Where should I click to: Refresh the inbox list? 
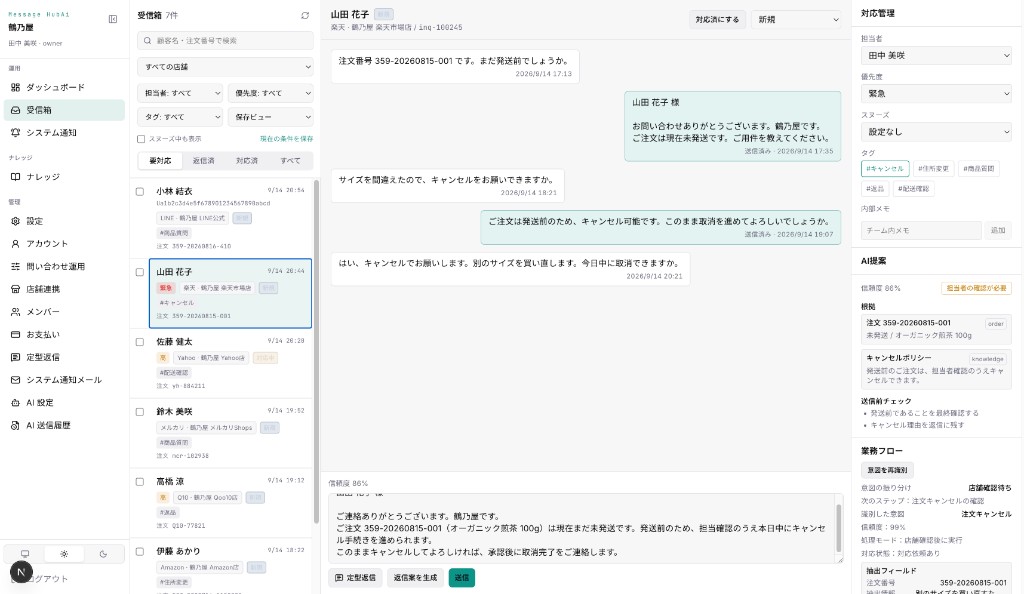click(305, 16)
